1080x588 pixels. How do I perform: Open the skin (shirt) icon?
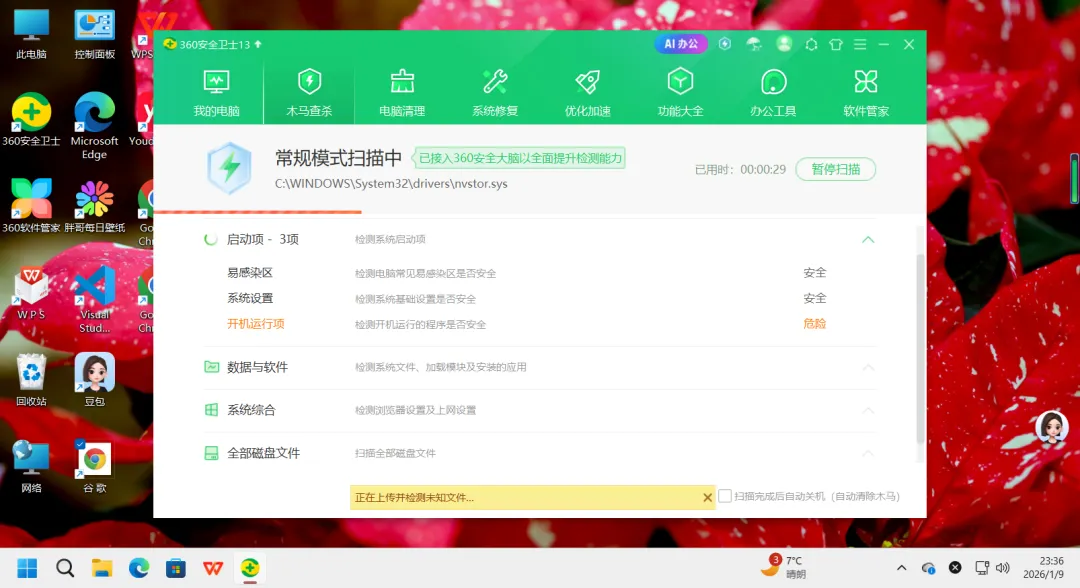835,45
